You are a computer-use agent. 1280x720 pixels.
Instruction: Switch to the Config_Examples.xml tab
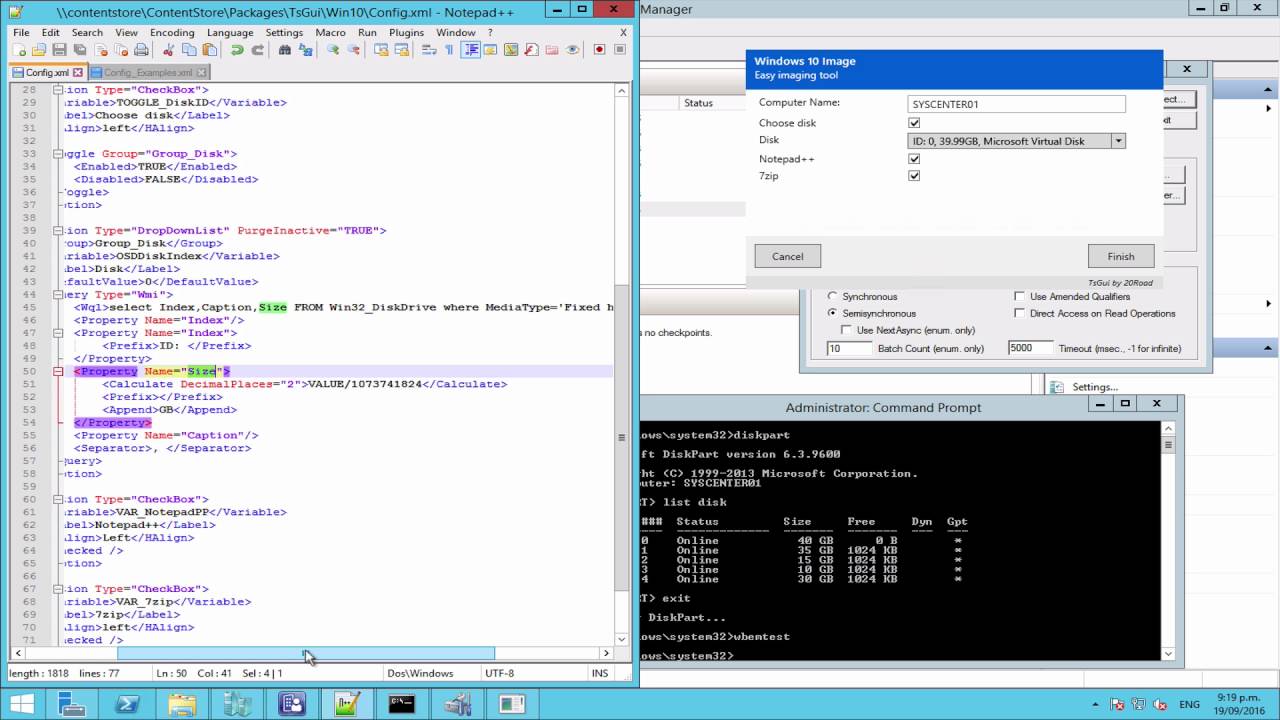click(148, 73)
